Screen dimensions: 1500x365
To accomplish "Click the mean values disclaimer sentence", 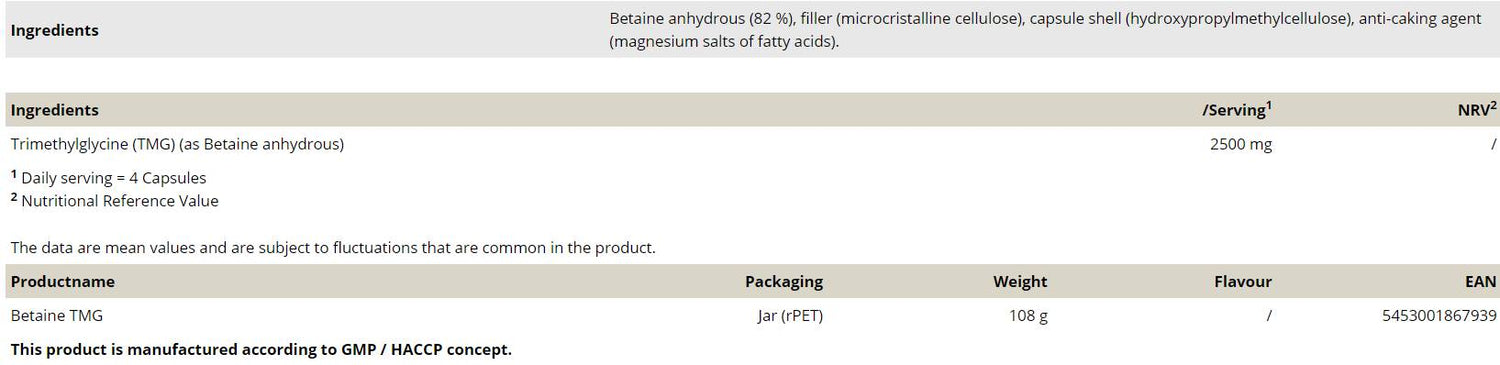I will pos(333,247).
